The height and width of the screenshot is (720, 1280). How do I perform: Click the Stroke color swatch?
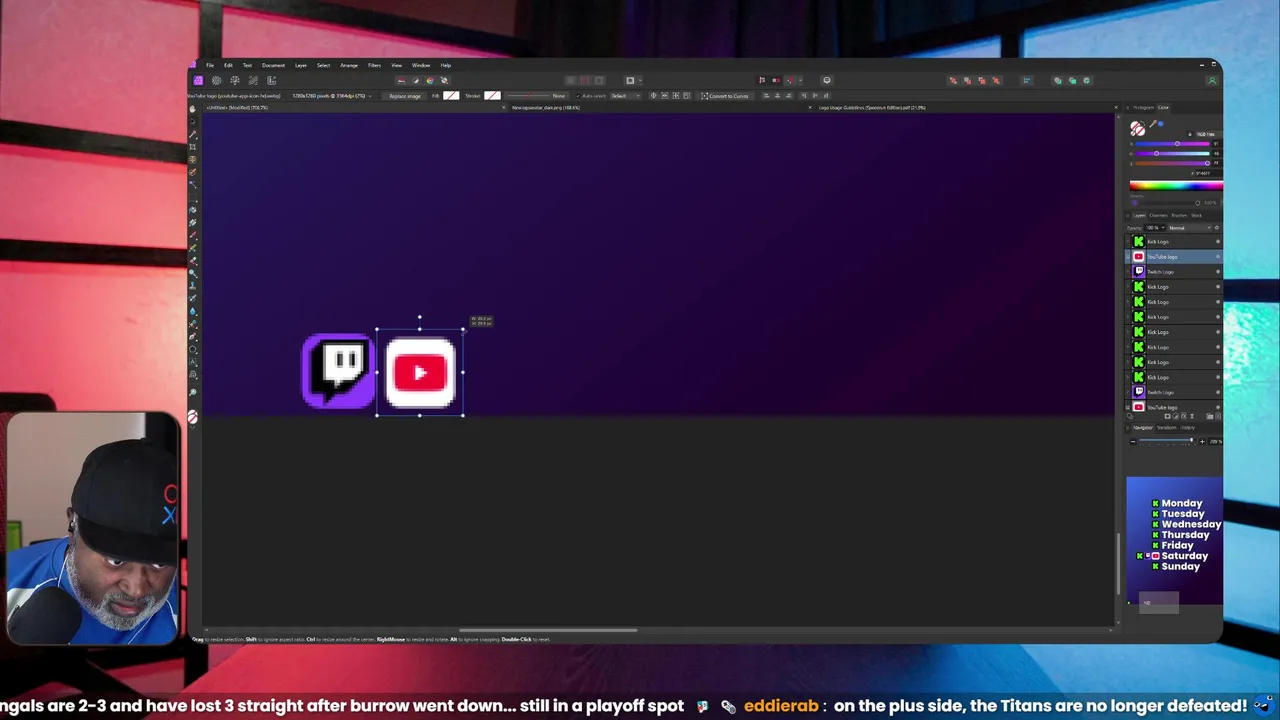tap(492, 96)
